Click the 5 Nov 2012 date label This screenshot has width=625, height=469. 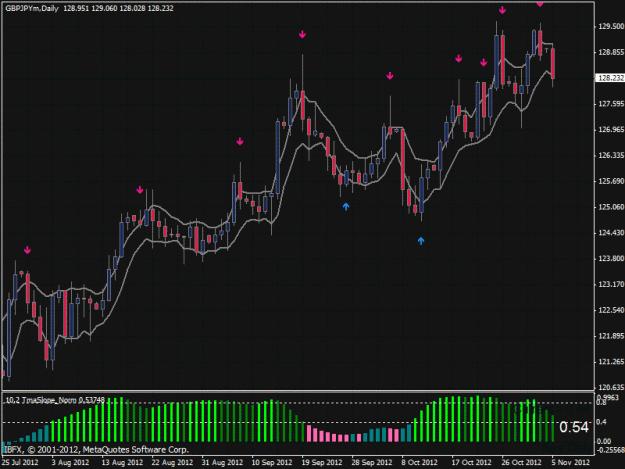[570, 463]
